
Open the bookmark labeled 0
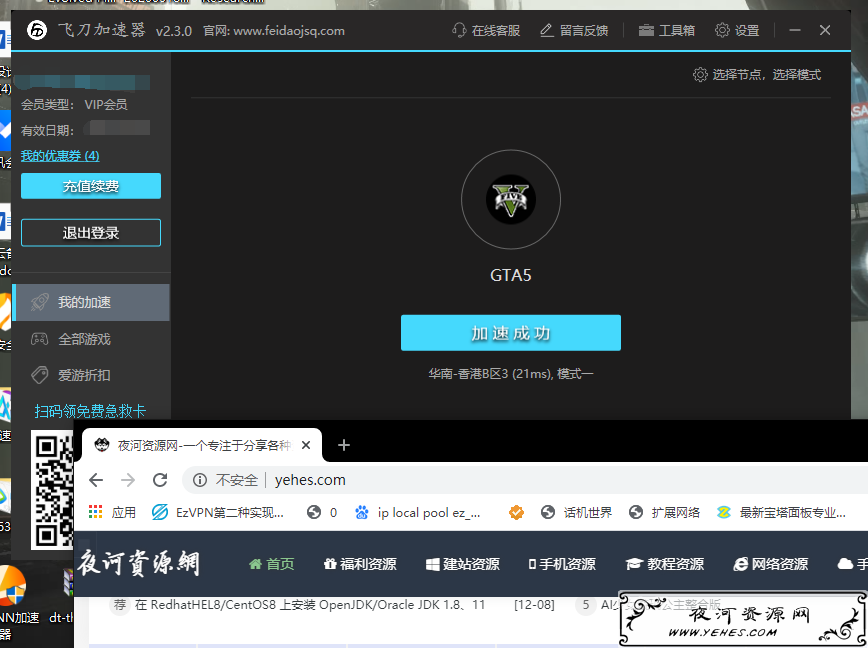click(322, 512)
